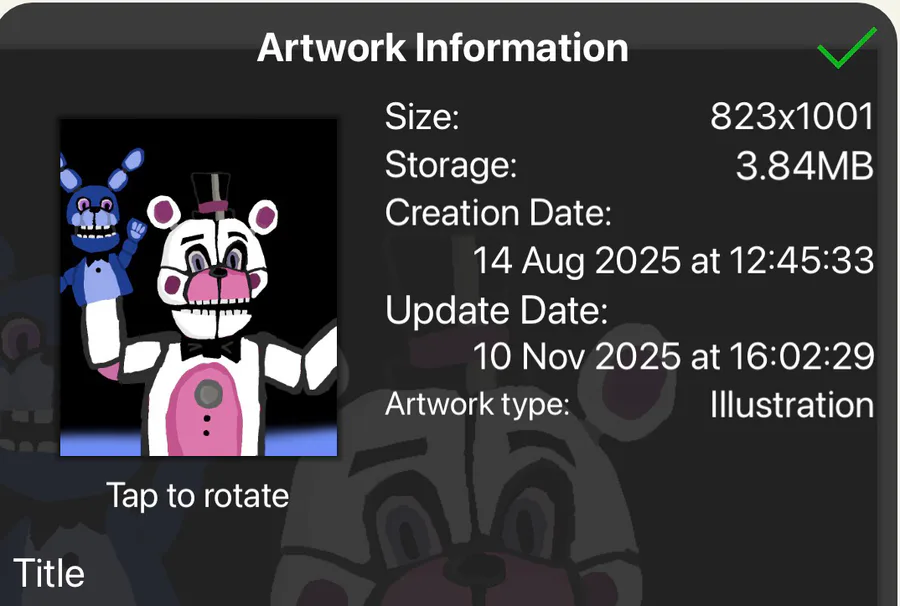
Task: Click the Title field label
Action: (49, 573)
